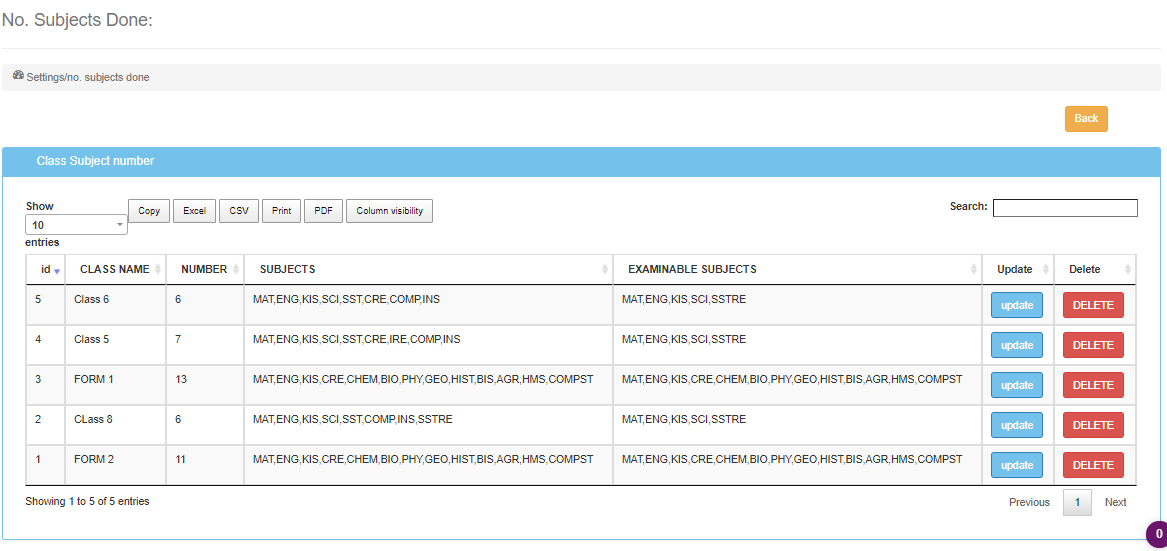Click the purple notification badge
The height and width of the screenshot is (551, 1167).
tap(1156, 534)
